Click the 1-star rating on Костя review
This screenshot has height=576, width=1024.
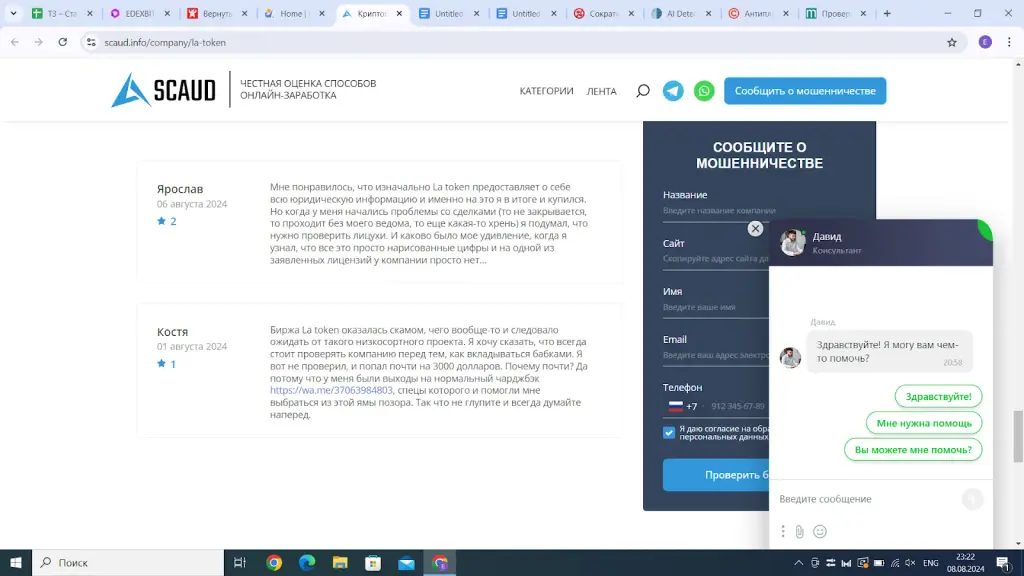167,364
